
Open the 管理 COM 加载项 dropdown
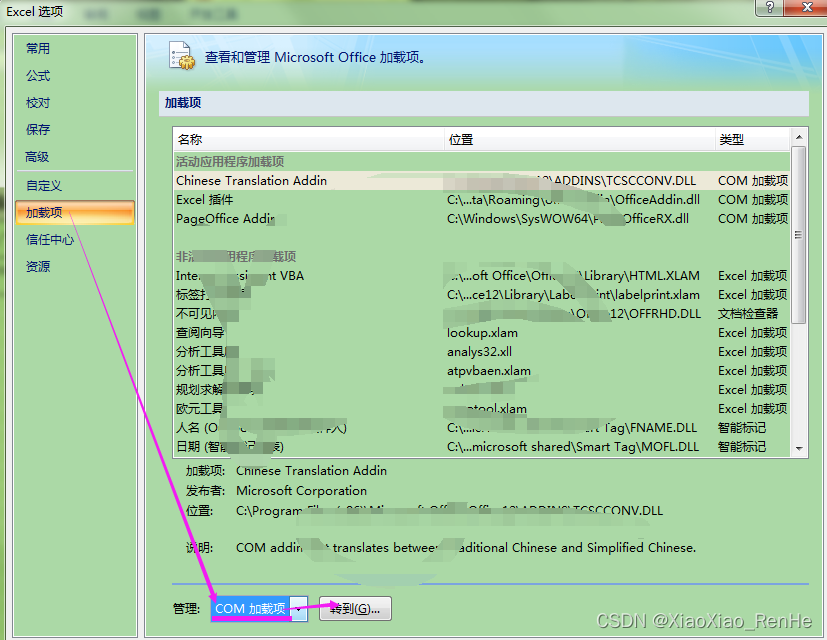pos(296,608)
